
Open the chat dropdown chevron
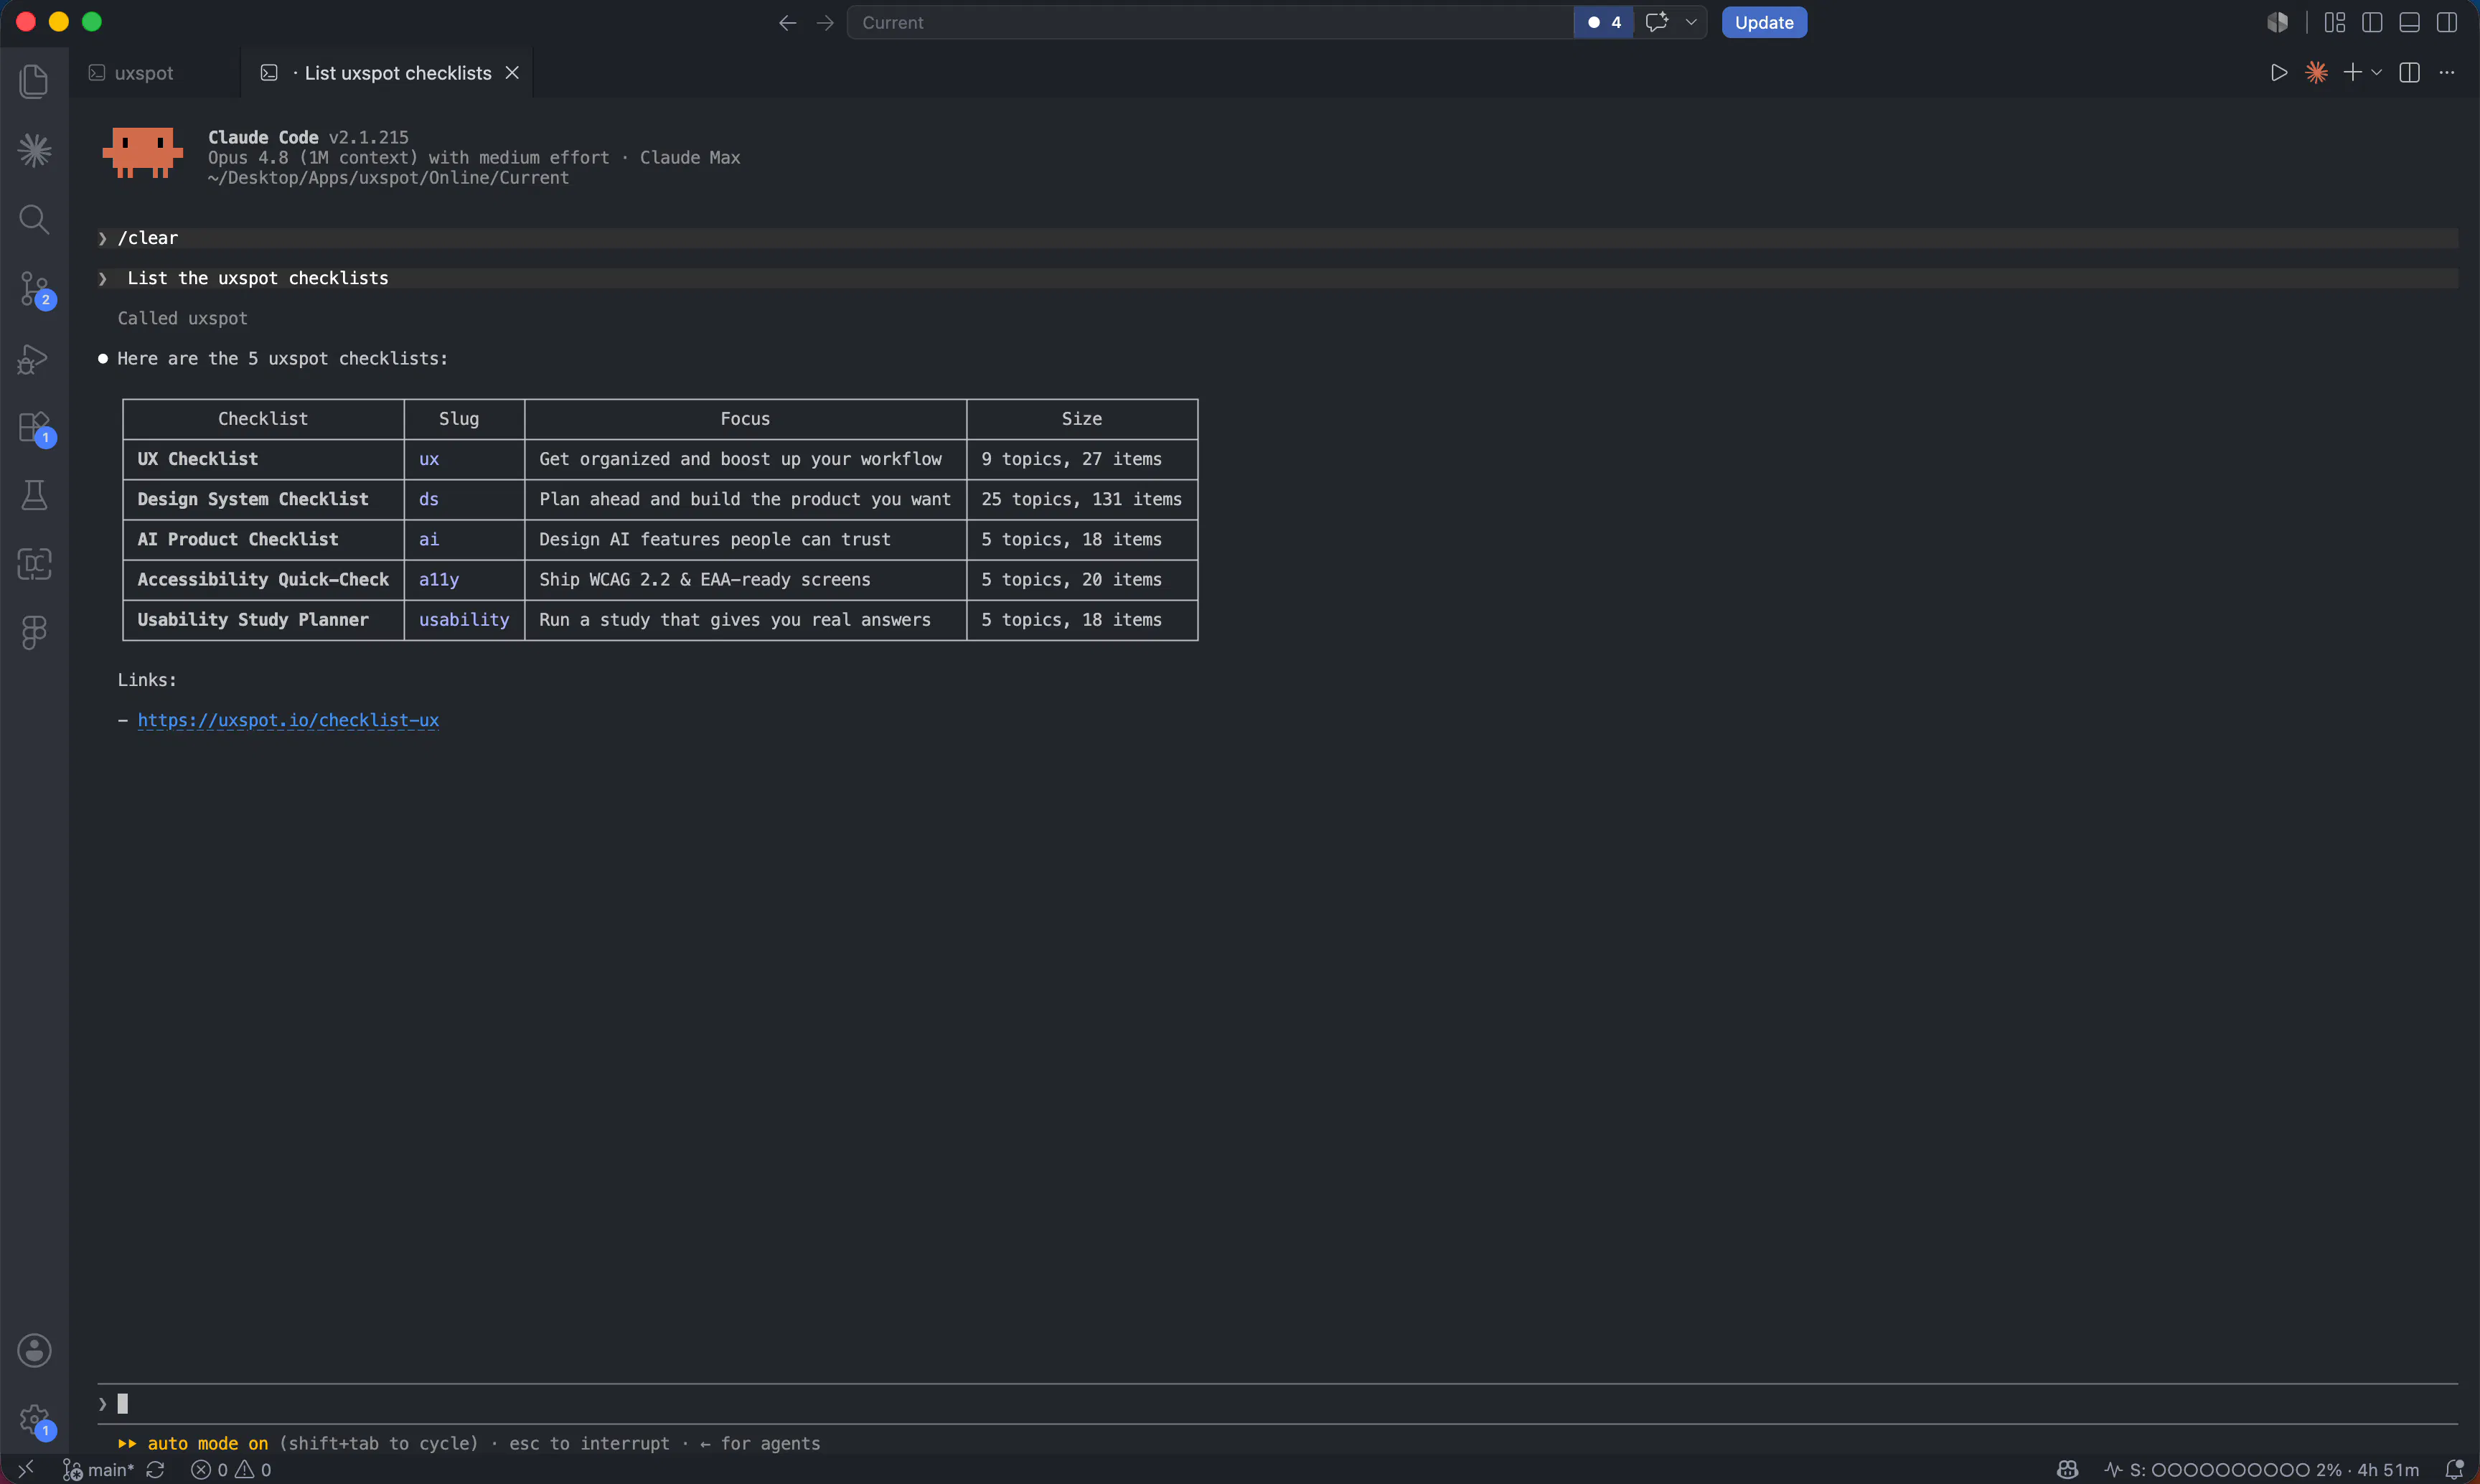tap(1691, 22)
